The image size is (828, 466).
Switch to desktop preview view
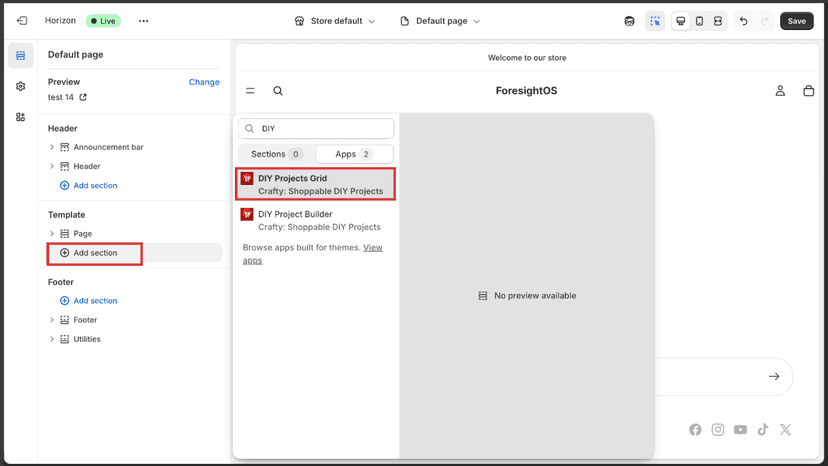681,21
